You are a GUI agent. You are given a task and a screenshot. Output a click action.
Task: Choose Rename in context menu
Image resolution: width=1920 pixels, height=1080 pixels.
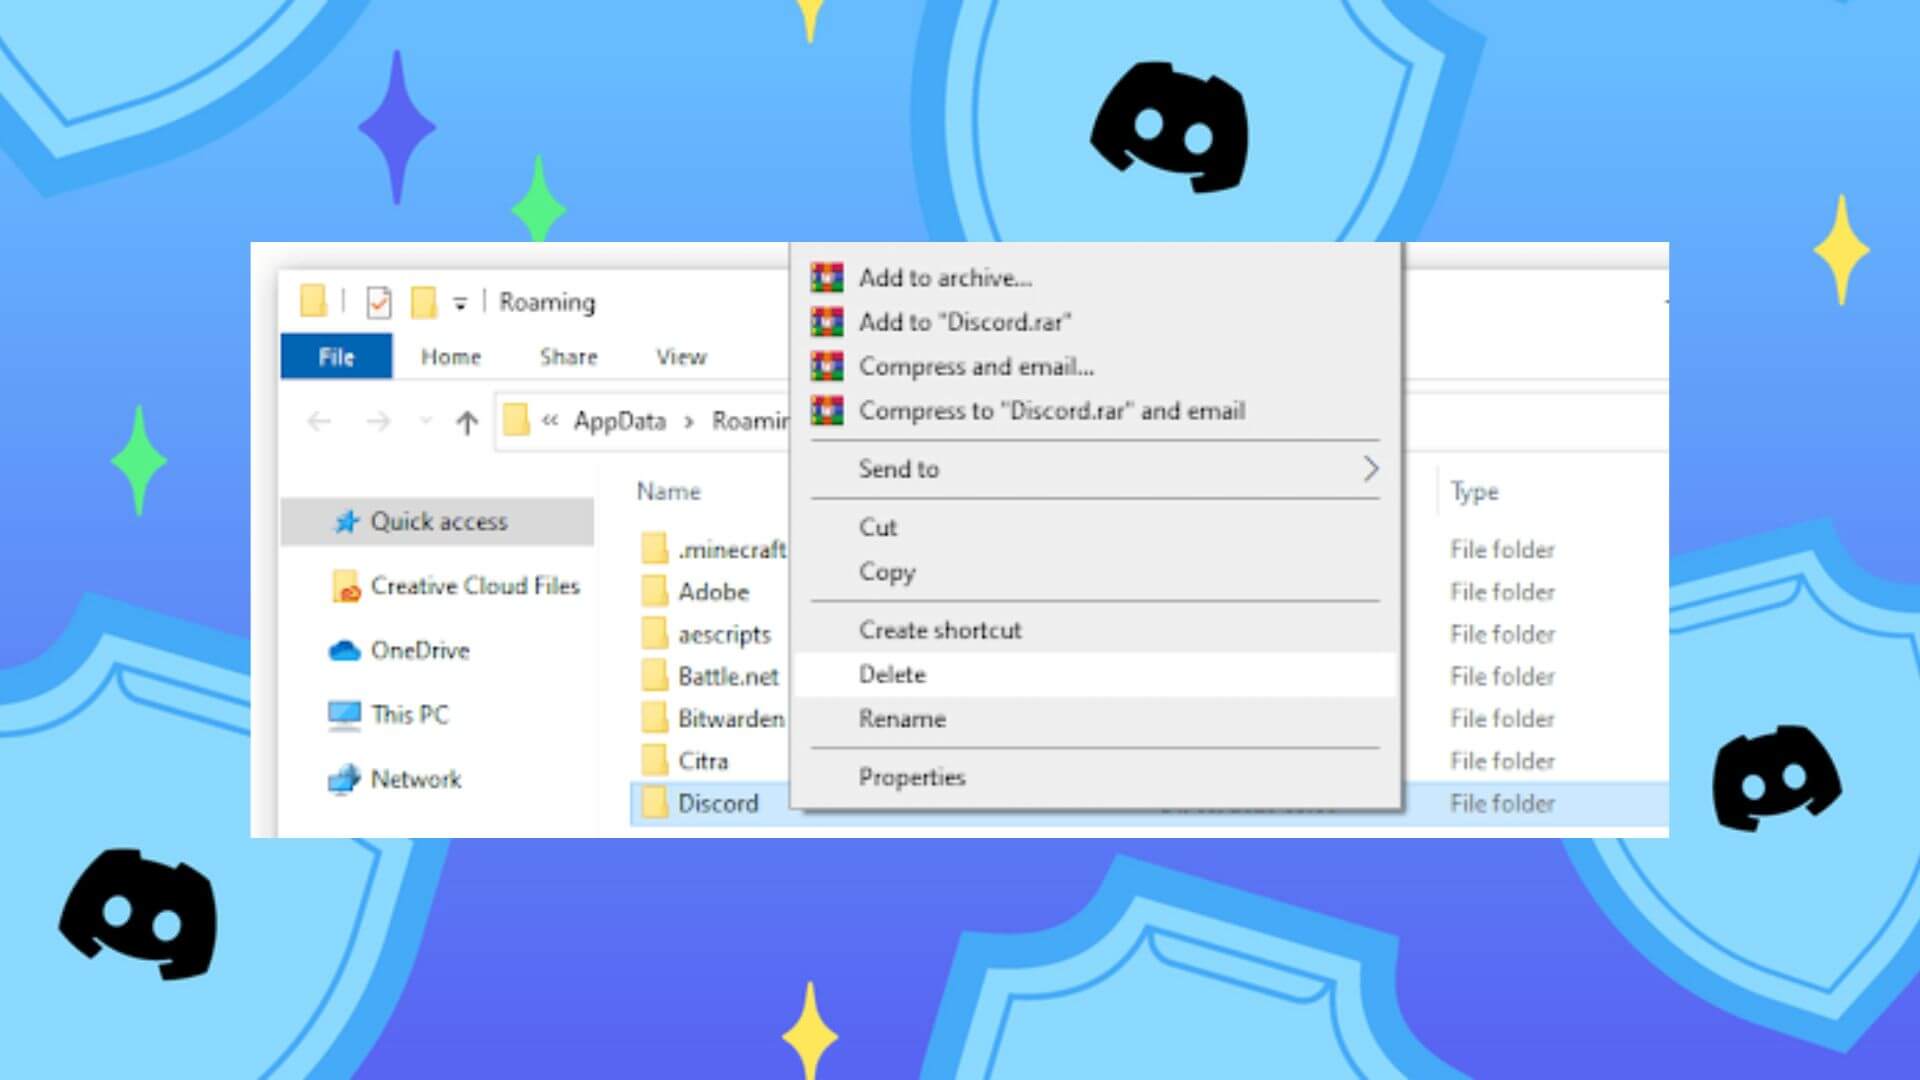pyautogui.click(x=1094, y=719)
